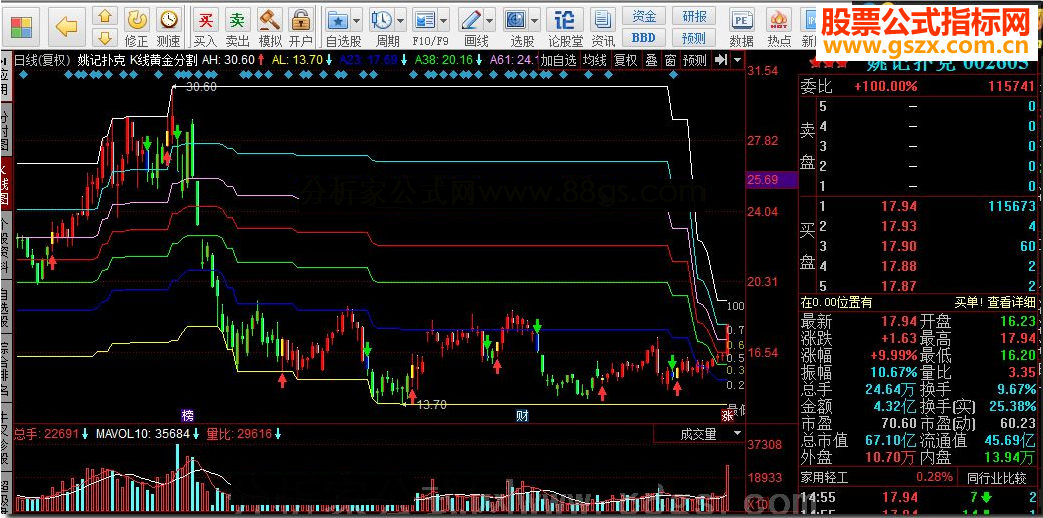The image size is (1043, 518).
Task: Expand the 周期 dropdown arrow
Action: click(x=400, y=20)
